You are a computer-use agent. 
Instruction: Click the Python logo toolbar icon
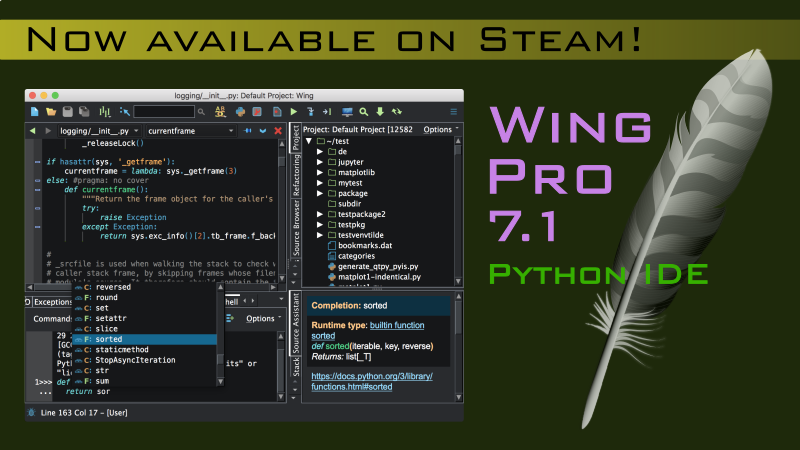tap(239, 112)
